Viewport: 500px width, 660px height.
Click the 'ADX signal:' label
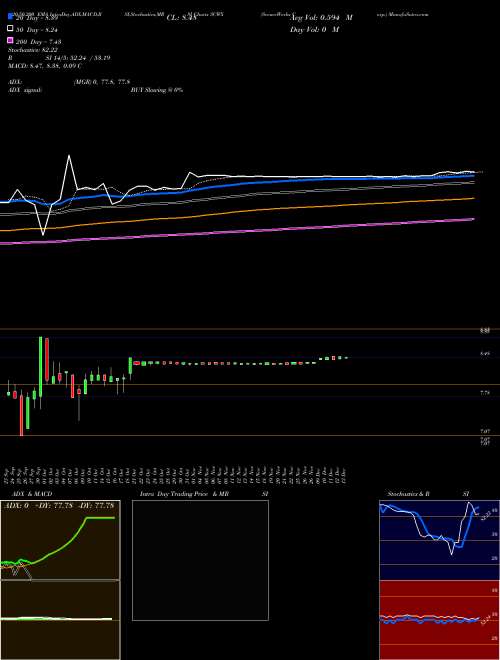coord(25,90)
